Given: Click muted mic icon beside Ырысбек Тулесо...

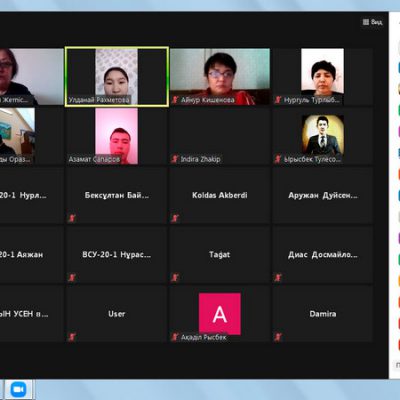Looking at the screenshot, I should point(278,159).
